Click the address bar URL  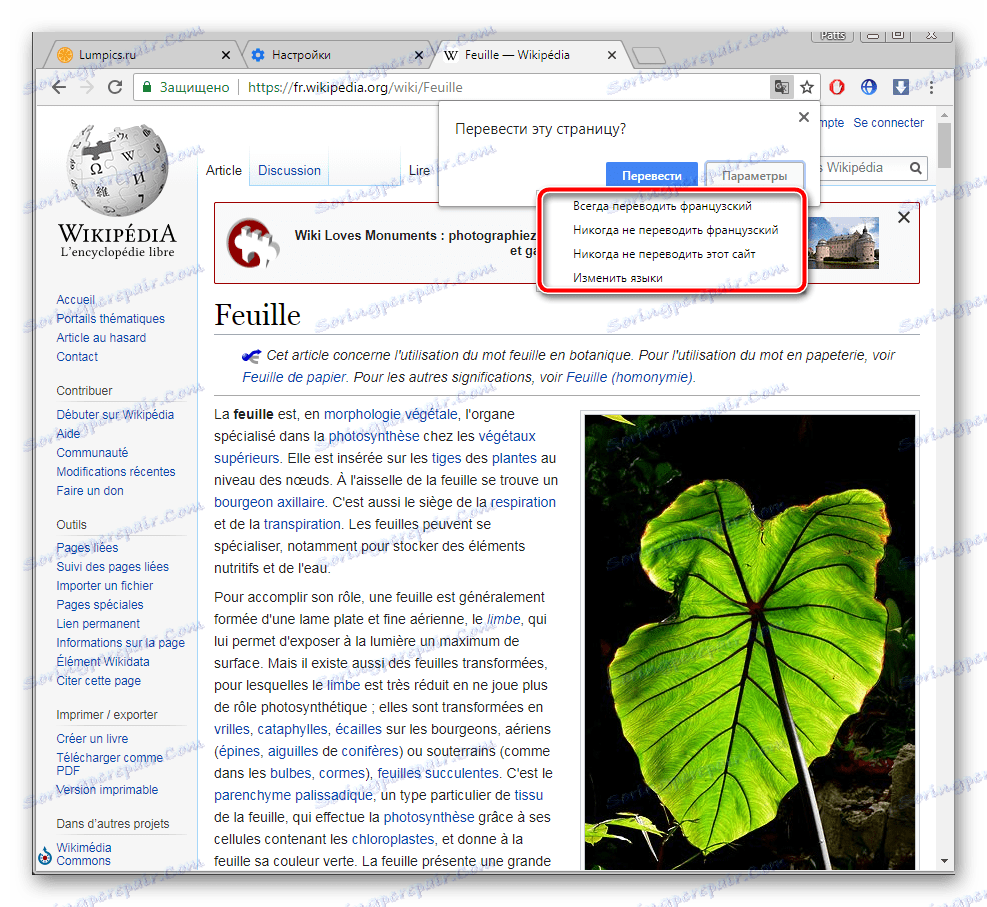coord(355,87)
